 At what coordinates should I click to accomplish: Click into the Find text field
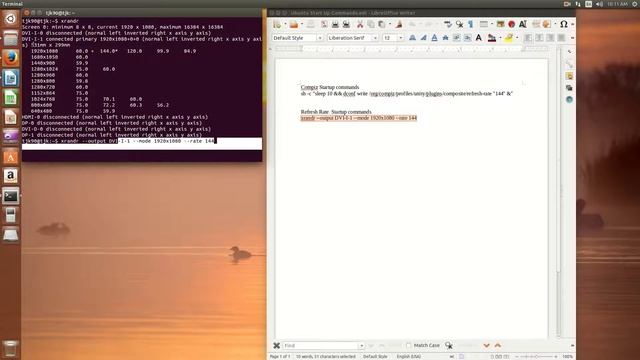coord(320,346)
